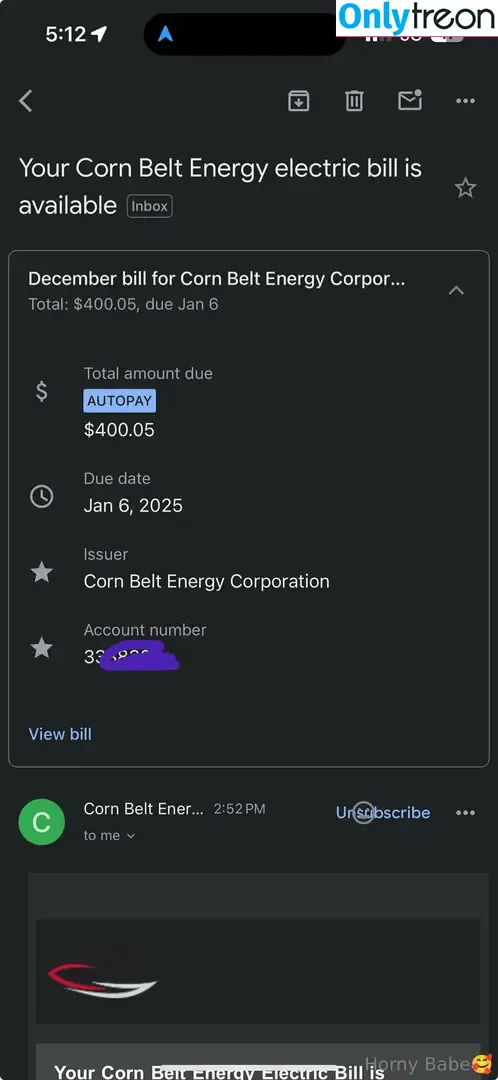This screenshot has height=1080, width=498.
Task: Open the sender message three-dot menu
Action: pyautogui.click(x=466, y=813)
